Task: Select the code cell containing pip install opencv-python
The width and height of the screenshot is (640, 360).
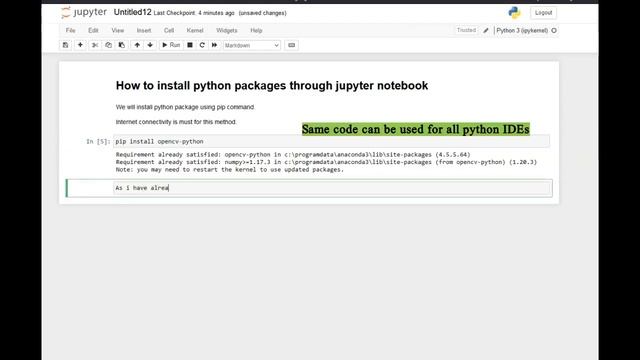Action: (x=331, y=142)
